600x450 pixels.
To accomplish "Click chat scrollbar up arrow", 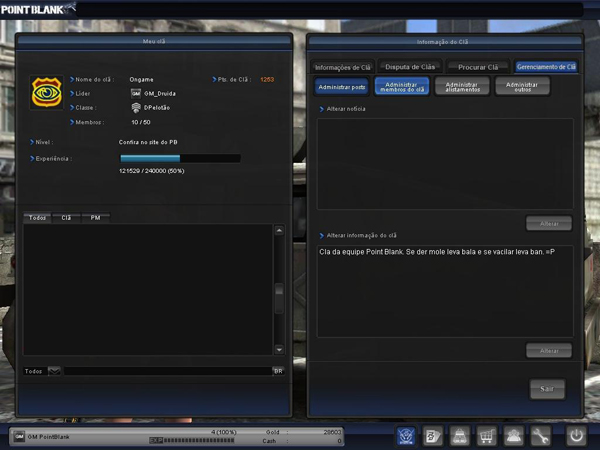I will coord(279,230).
